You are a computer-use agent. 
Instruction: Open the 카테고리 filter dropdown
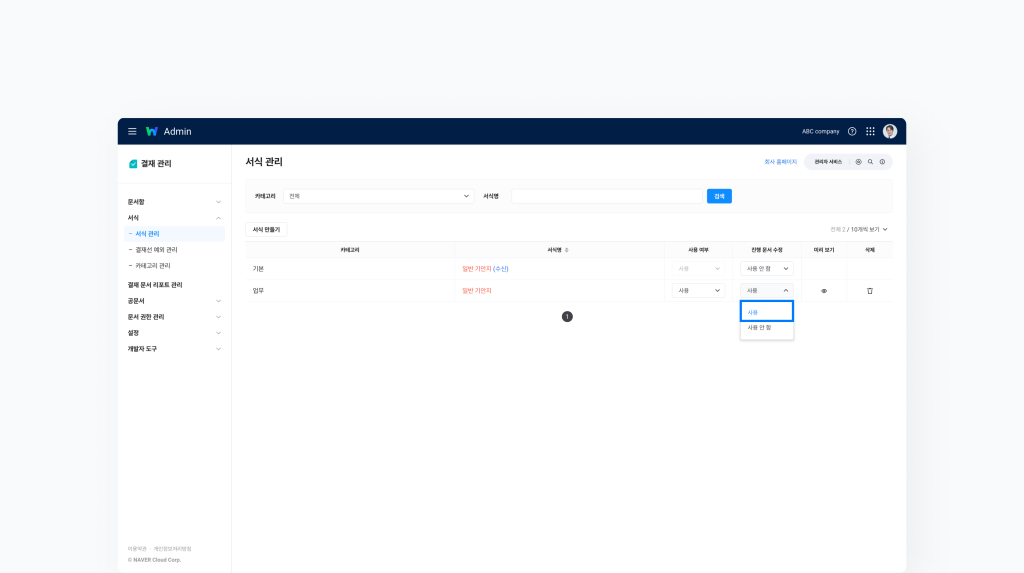[378, 196]
